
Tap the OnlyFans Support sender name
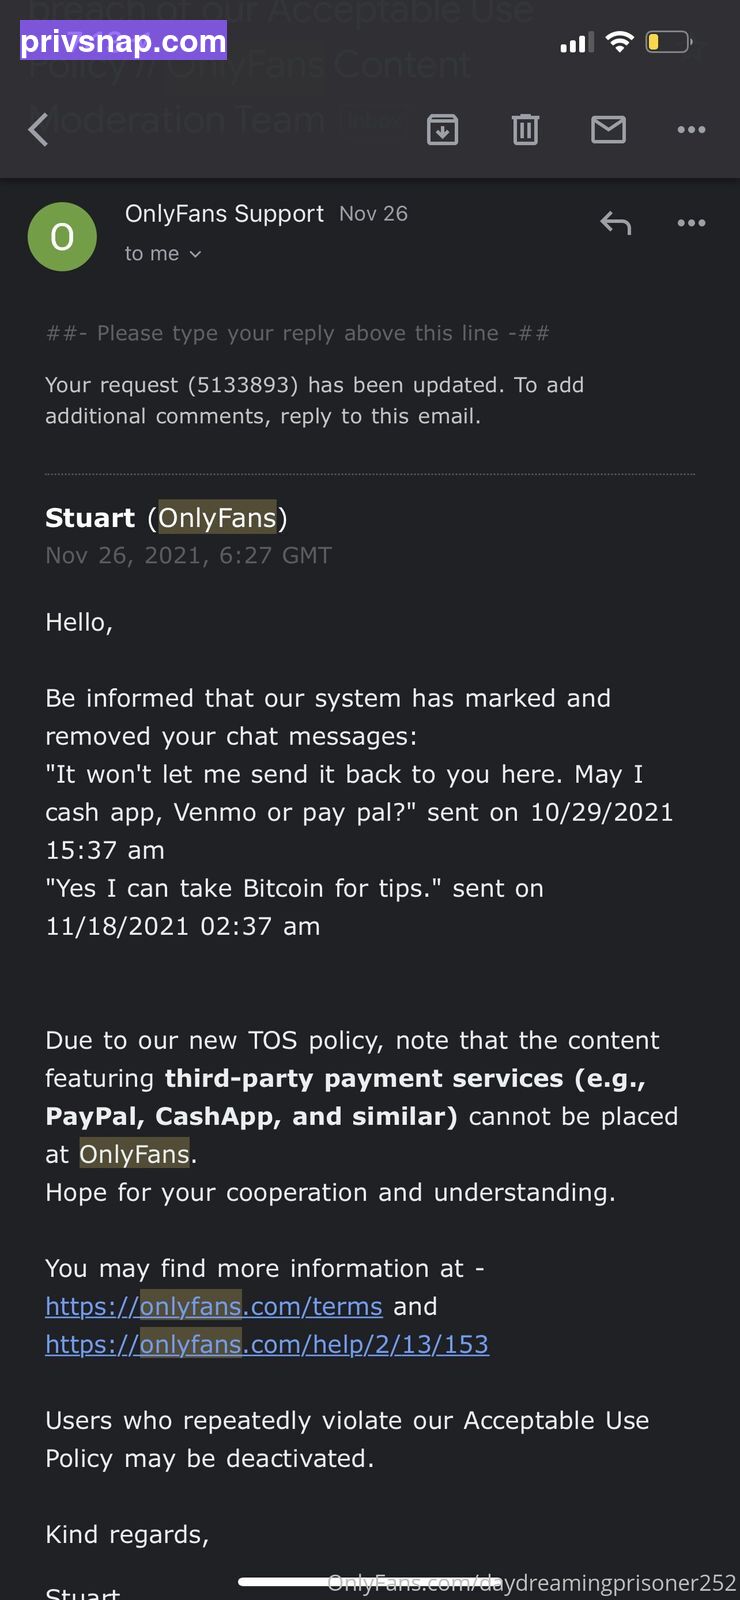pyautogui.click(x=224, y=213)
